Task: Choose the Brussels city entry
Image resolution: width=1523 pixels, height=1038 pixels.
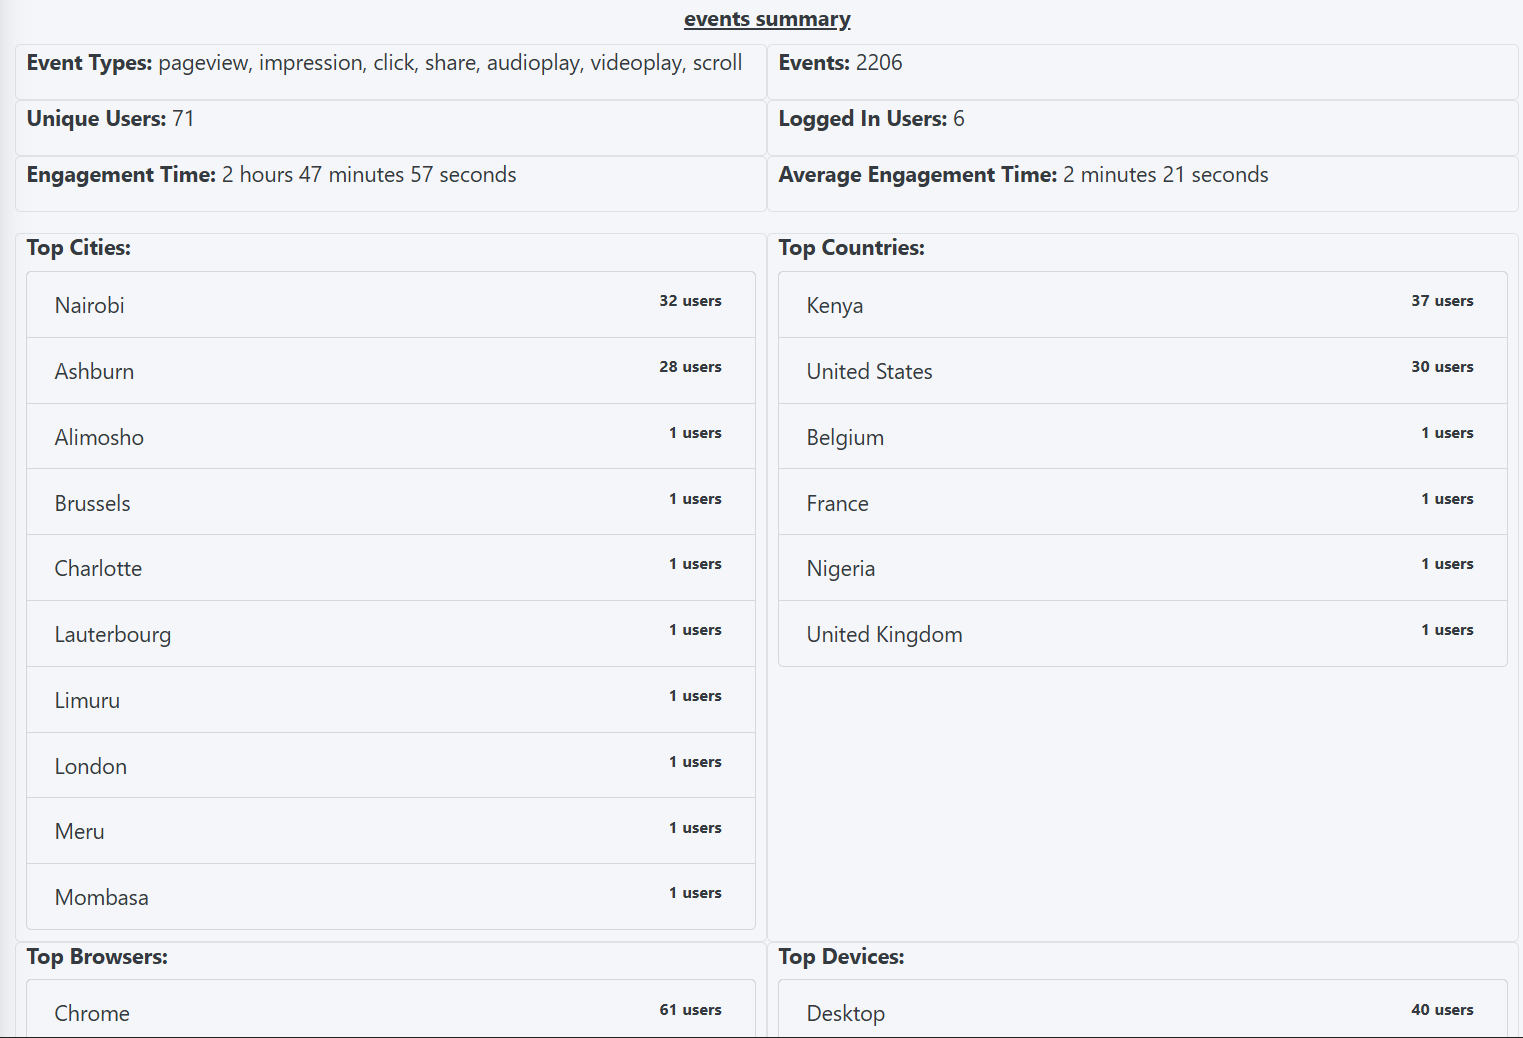Action: [390, 502]
